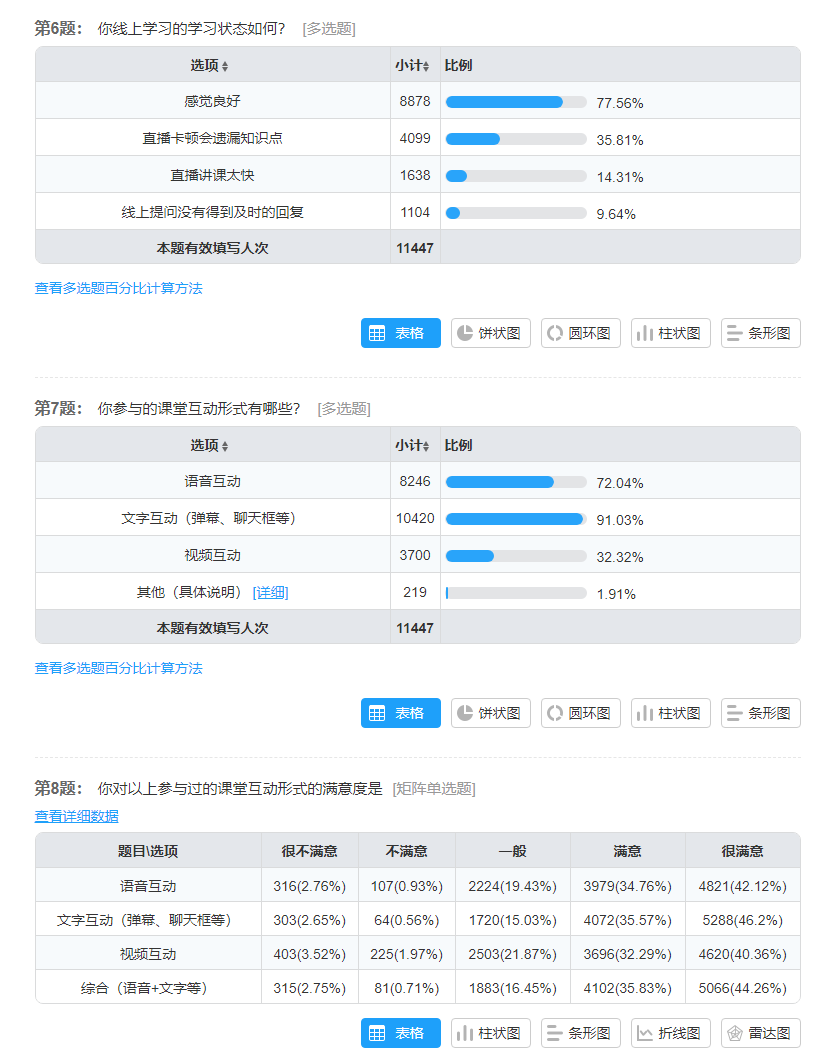830x1060 pixels.
Task: Select the 表格 table view for Question 8
Action: coord(400,1033)
